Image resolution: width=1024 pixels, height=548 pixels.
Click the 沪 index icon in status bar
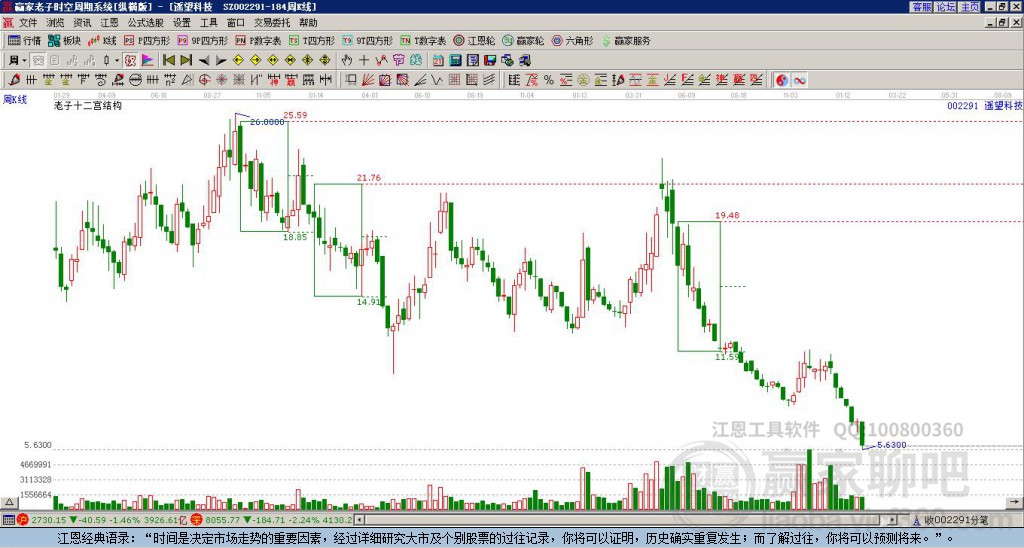pos(23,520)
